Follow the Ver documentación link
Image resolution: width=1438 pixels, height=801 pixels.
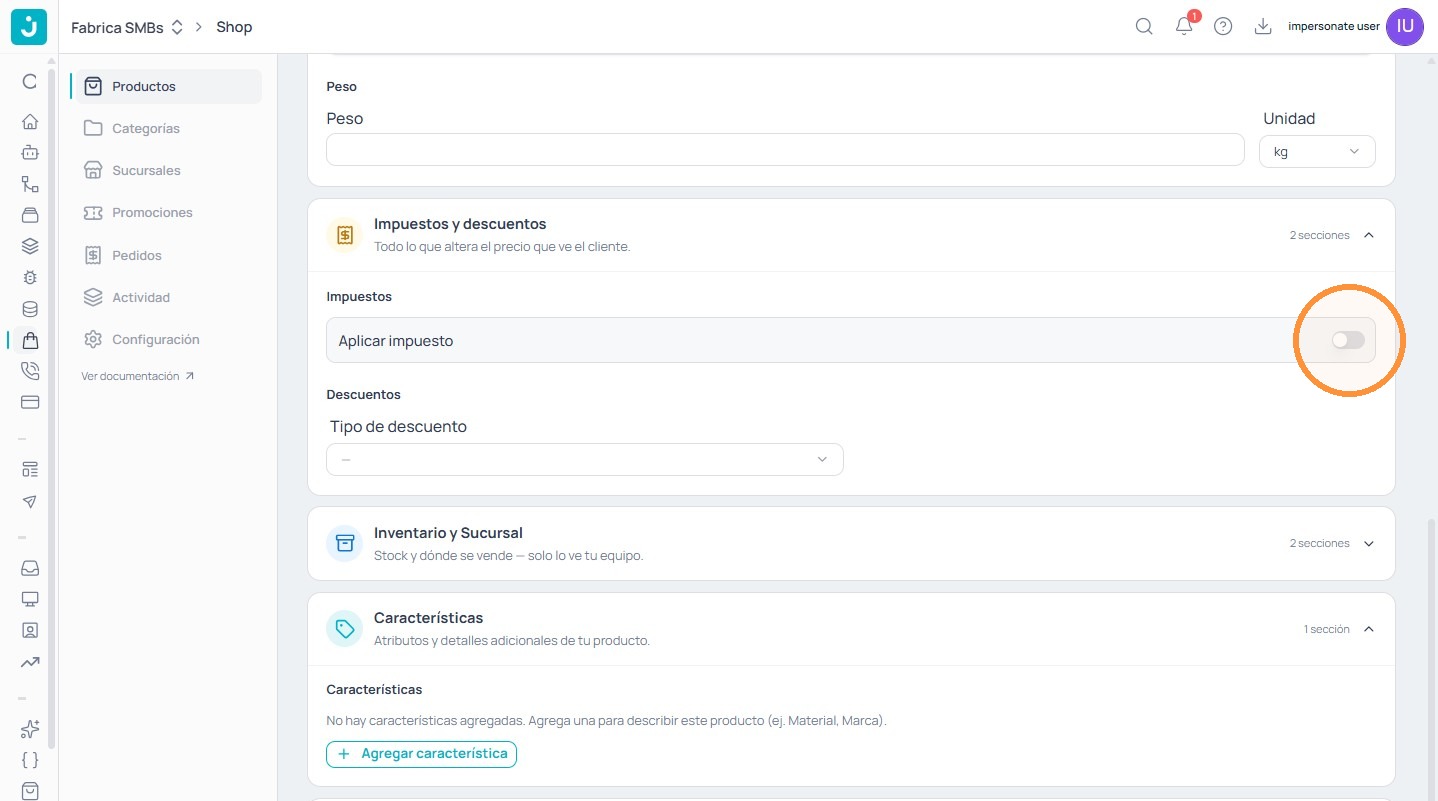pos(138,376)
